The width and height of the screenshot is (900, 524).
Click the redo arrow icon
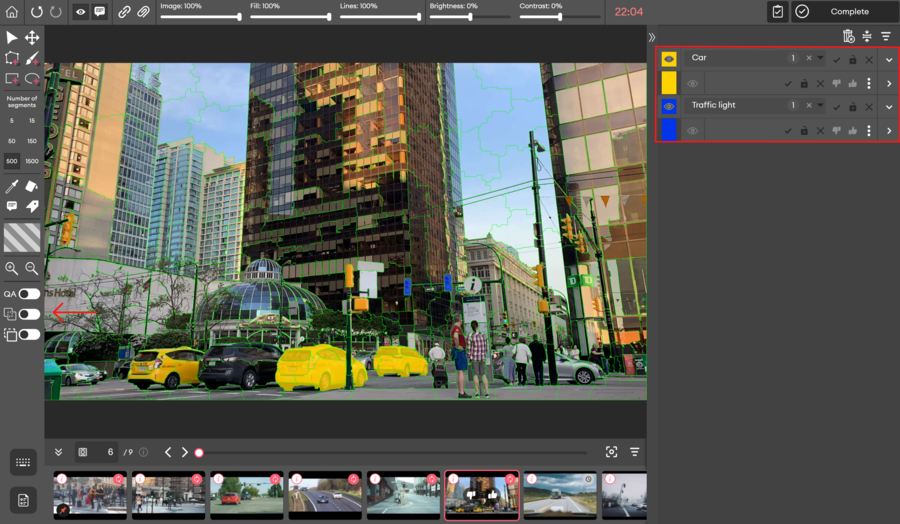tap(56, 11)
